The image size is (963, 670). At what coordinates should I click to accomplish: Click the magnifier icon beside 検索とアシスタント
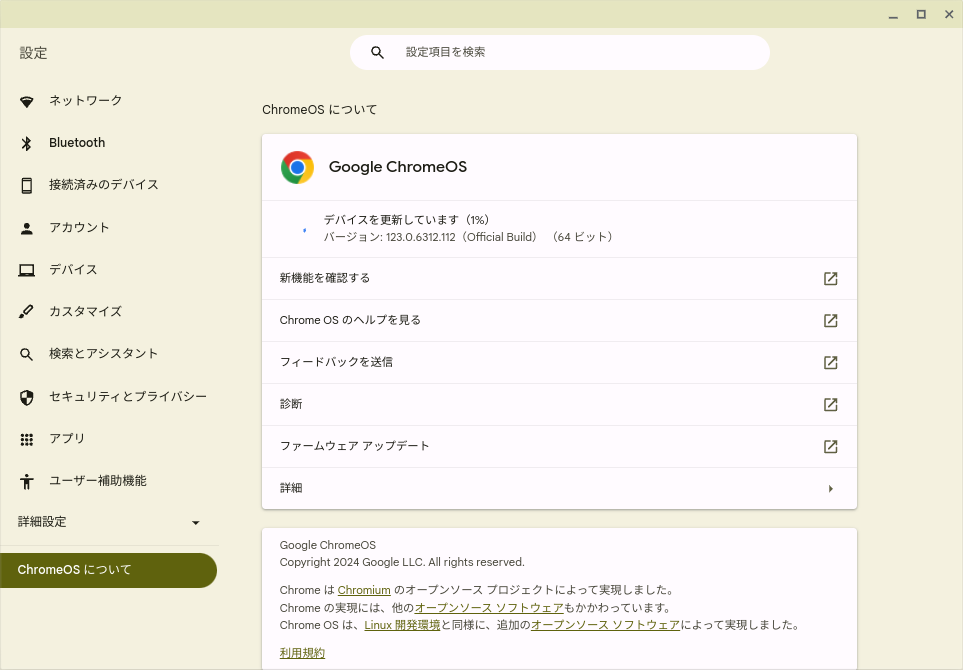pos(26,354)
